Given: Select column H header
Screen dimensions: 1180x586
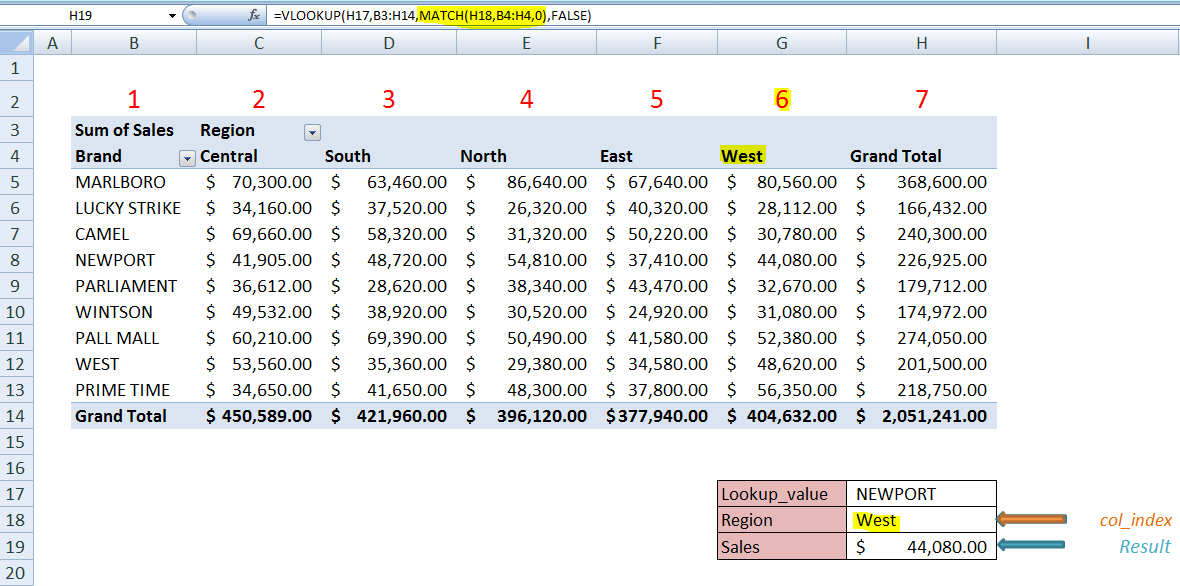Looking at the screenshot, I should tap(922, 44).
